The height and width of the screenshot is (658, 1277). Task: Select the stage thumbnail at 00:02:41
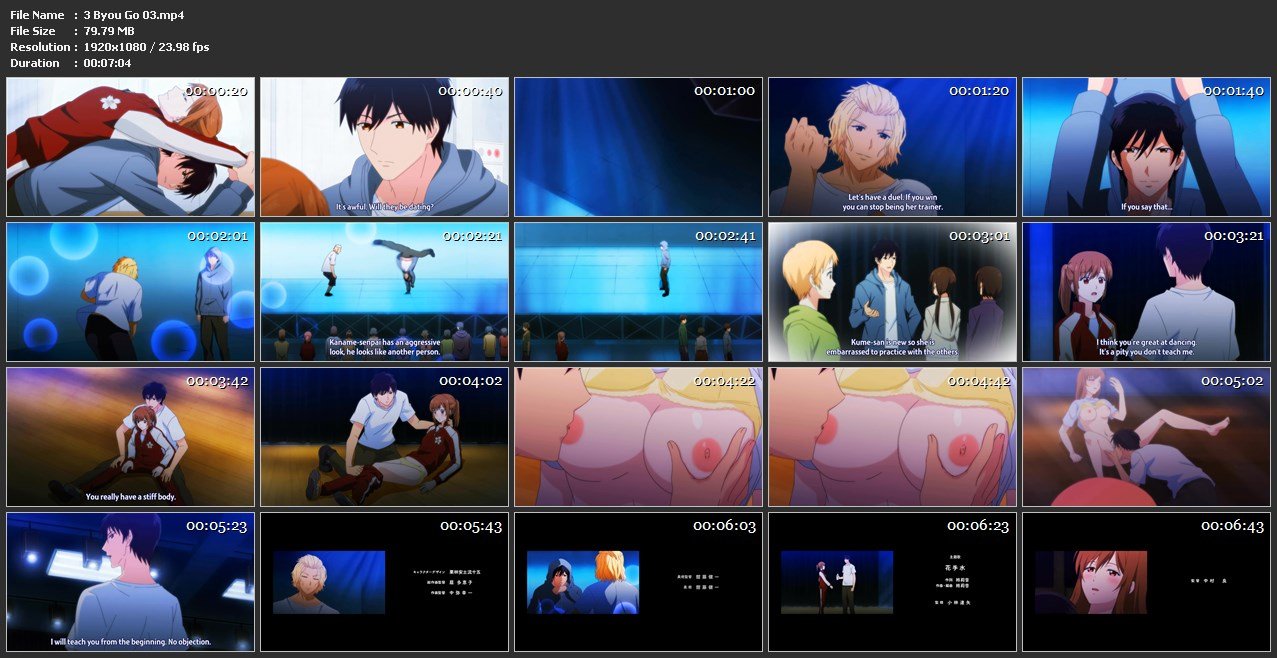pyautogui.click(x=638, y=292)
